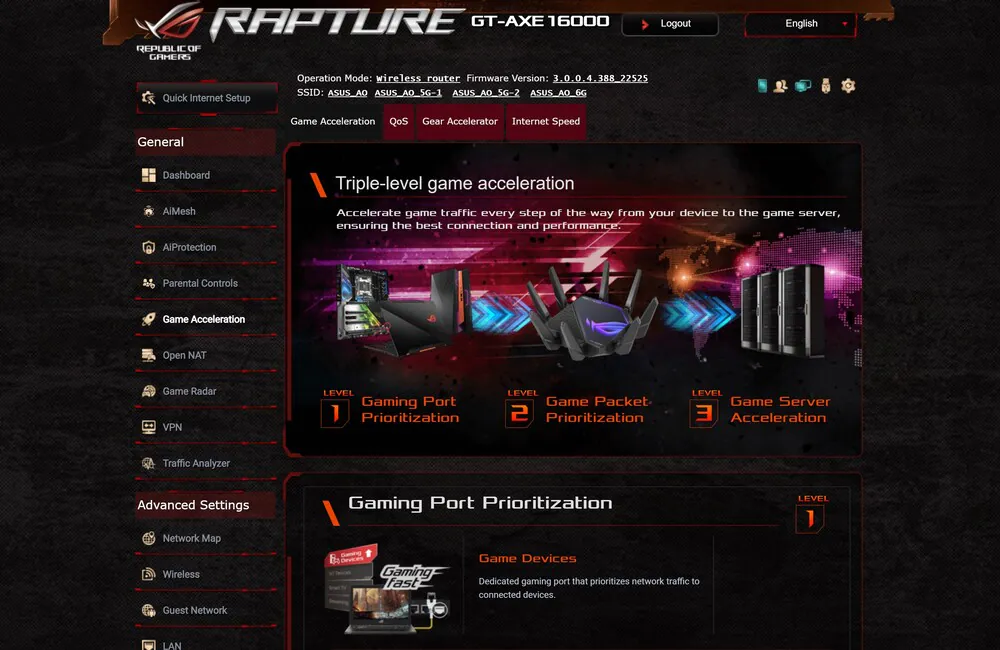The image size is (1000, 650).
Task: Click the USB status icon at top right
Action: click(x=826, y=85)
